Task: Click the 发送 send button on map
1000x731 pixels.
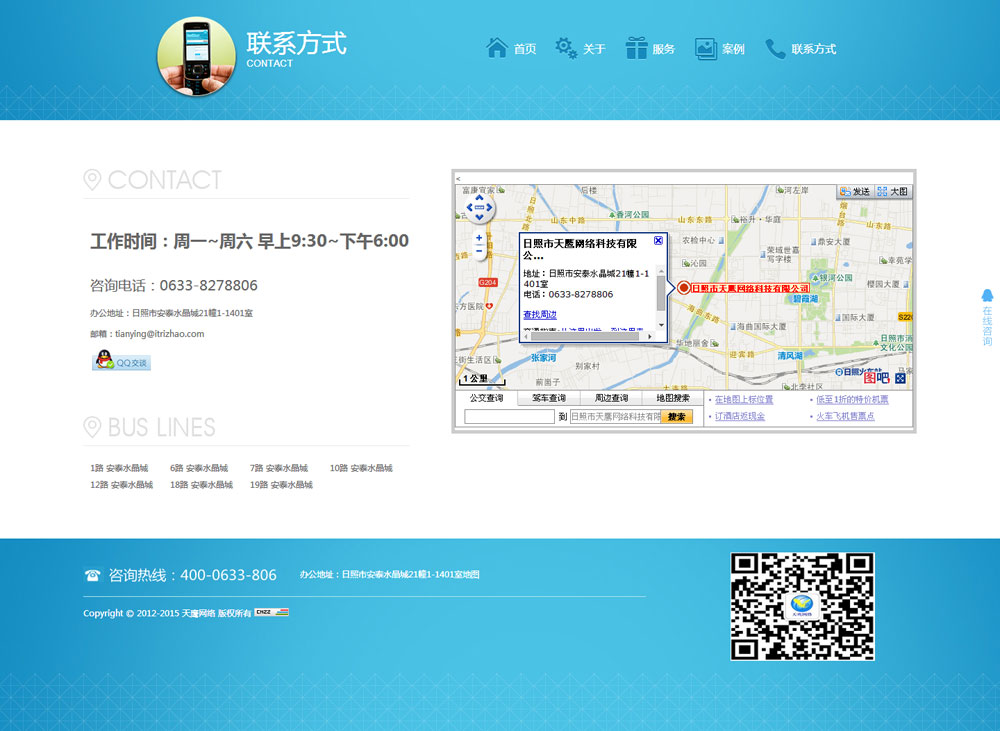Action: [x=855, y=191]
